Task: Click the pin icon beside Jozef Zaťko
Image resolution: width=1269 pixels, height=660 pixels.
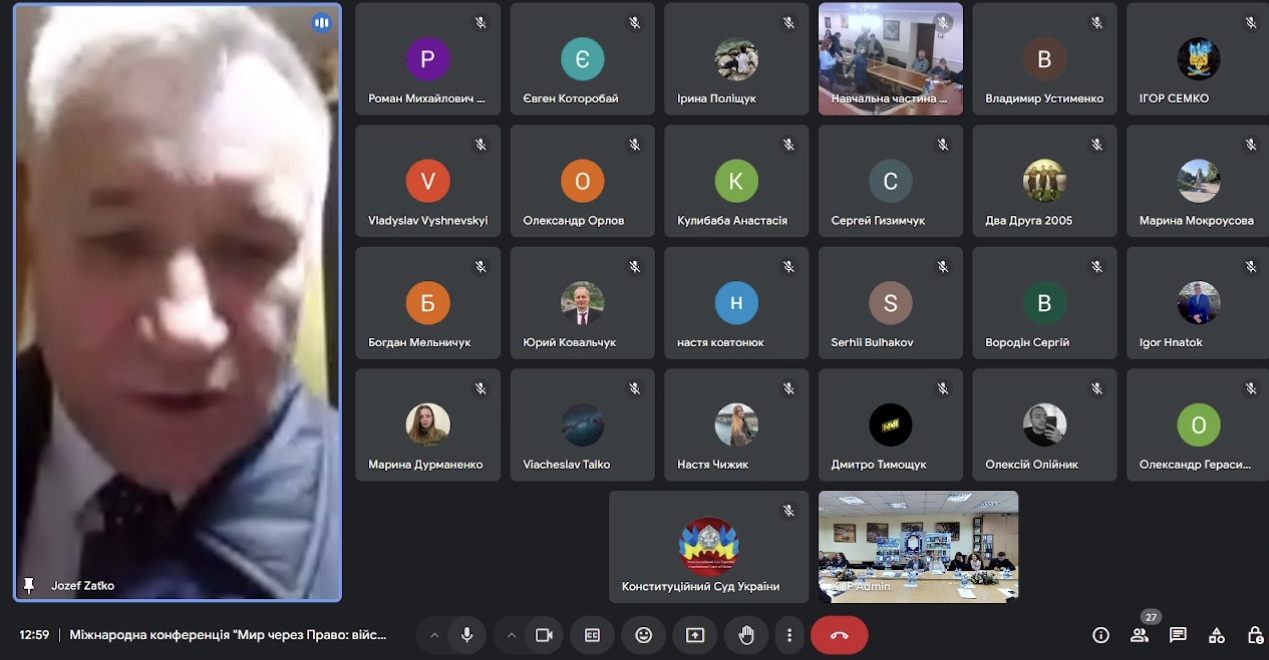Action: point(29,585)
